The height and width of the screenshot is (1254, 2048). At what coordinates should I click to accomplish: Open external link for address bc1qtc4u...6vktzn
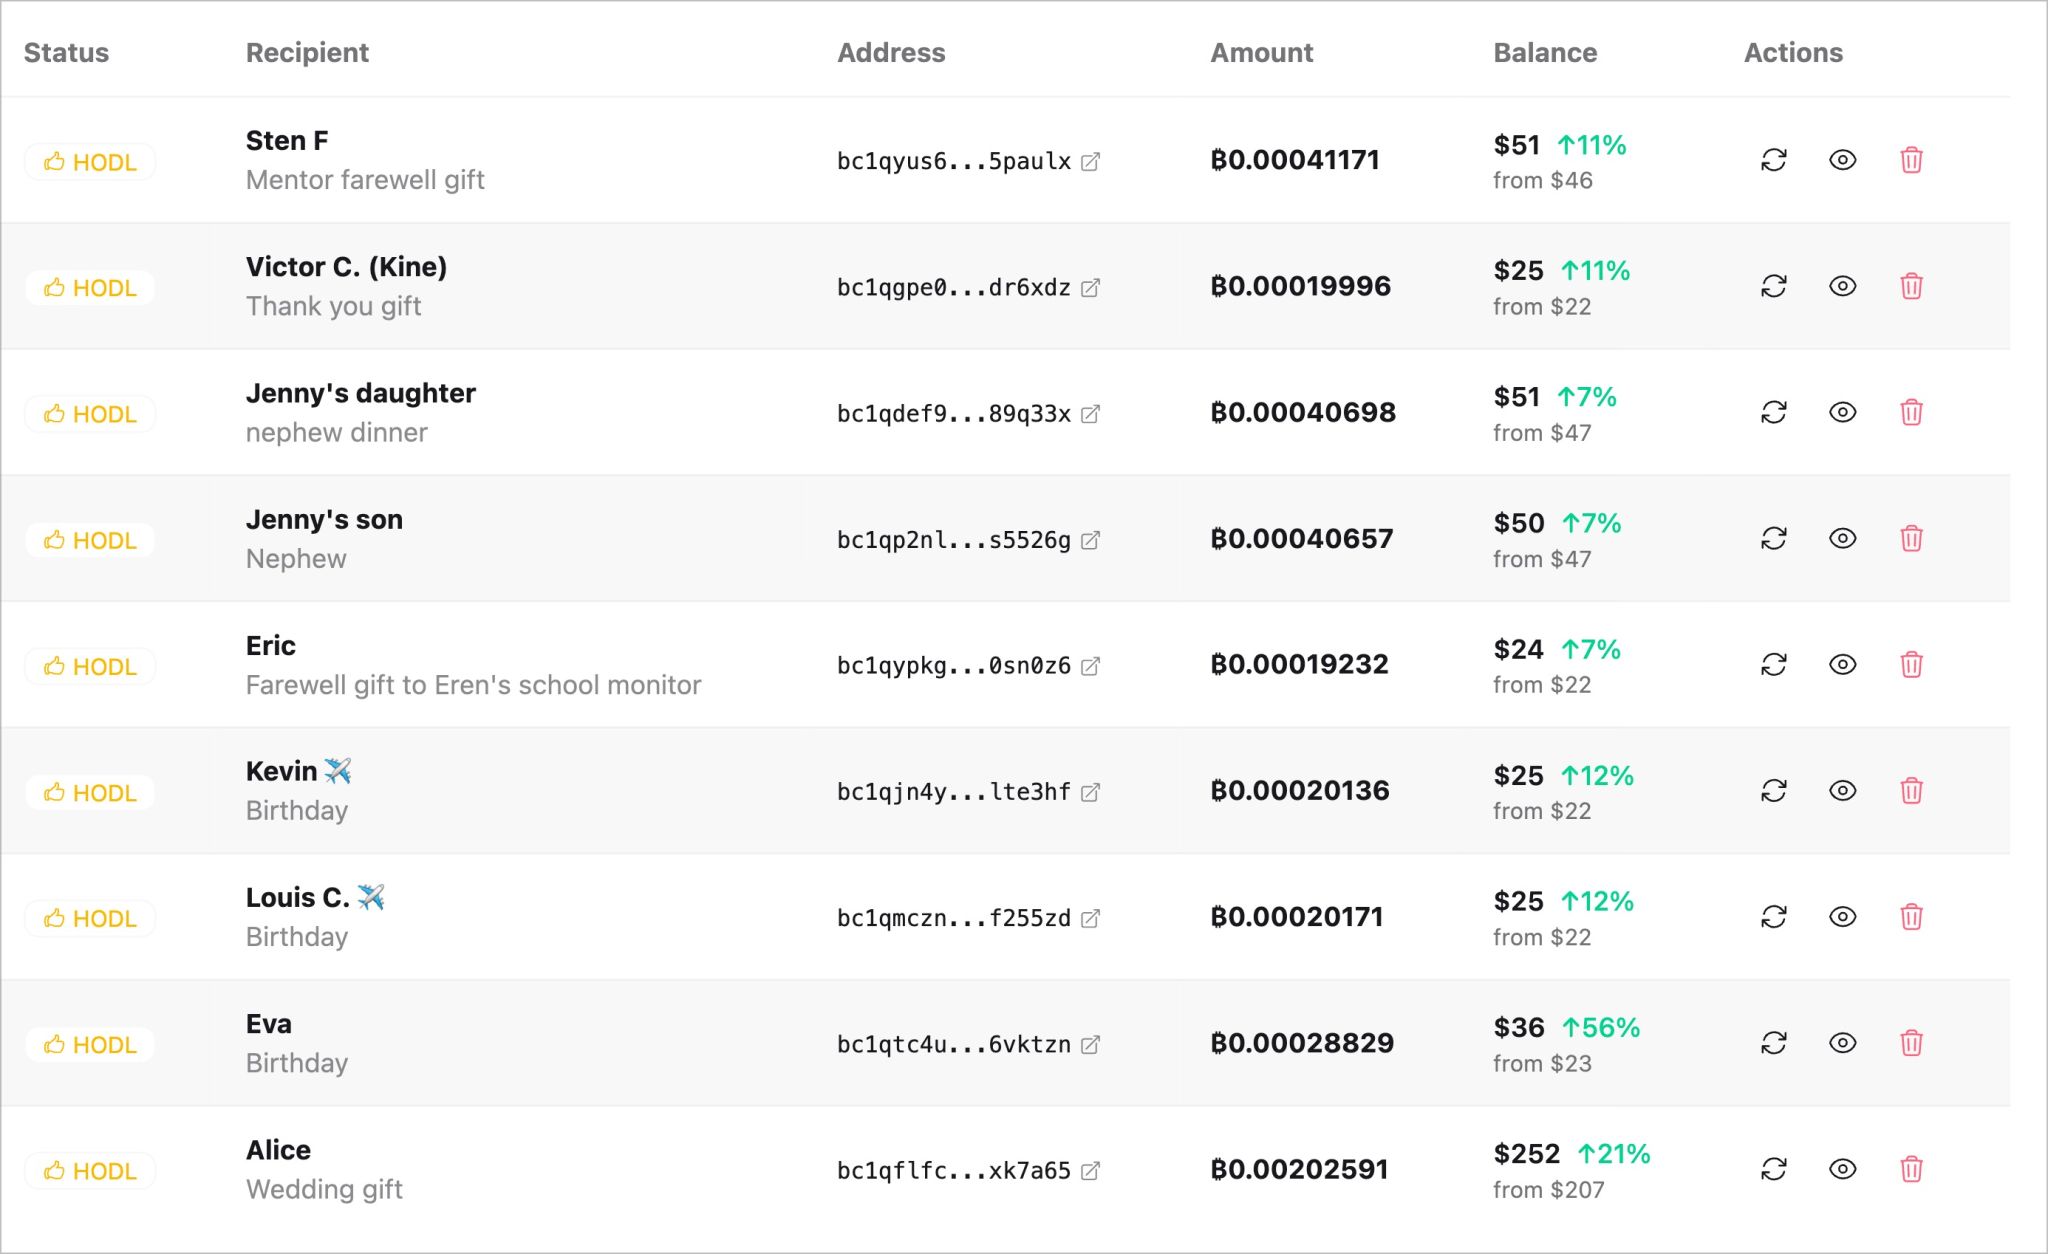(x=1090, y=1045)
